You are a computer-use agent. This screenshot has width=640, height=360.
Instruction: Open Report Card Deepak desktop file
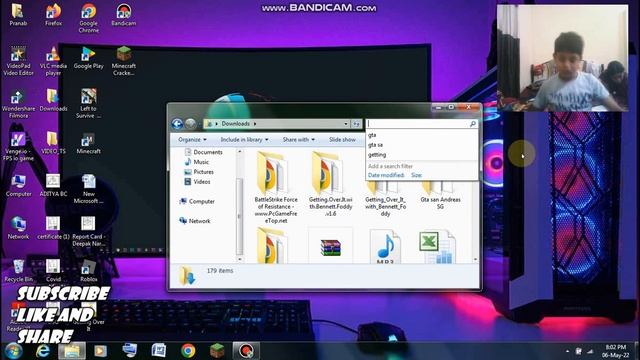(x=89, y=231)
